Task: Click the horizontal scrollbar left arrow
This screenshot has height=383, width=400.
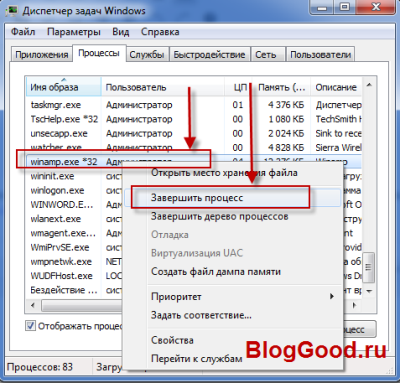Action: click(x=32, y=305)
